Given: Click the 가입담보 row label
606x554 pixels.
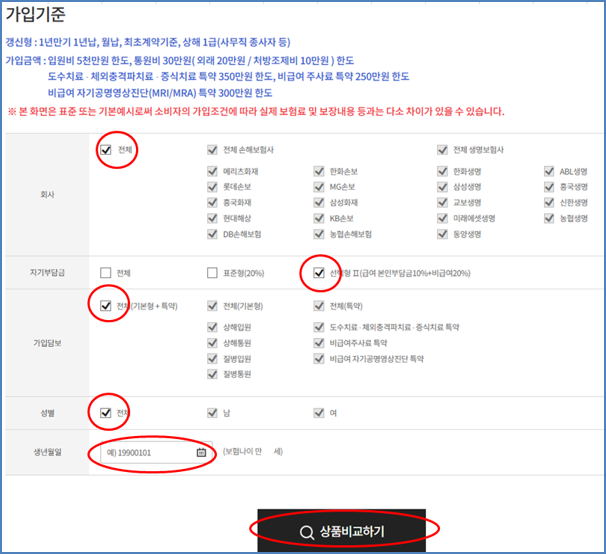Looking at the screenshot, I should 47,343.
